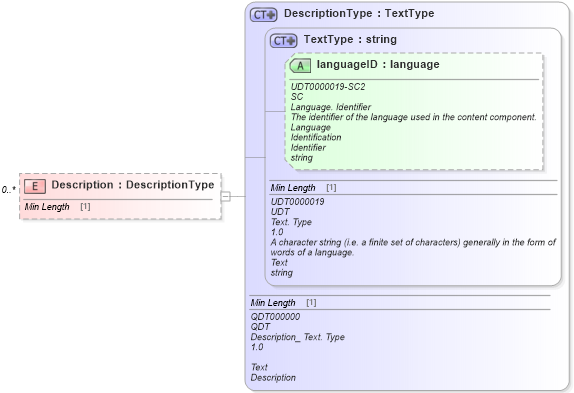Click 'UDT0000019-SC2' text
The height and width of the screenshot is (393, 574).
pyautogui.click(x=328, y=87)
